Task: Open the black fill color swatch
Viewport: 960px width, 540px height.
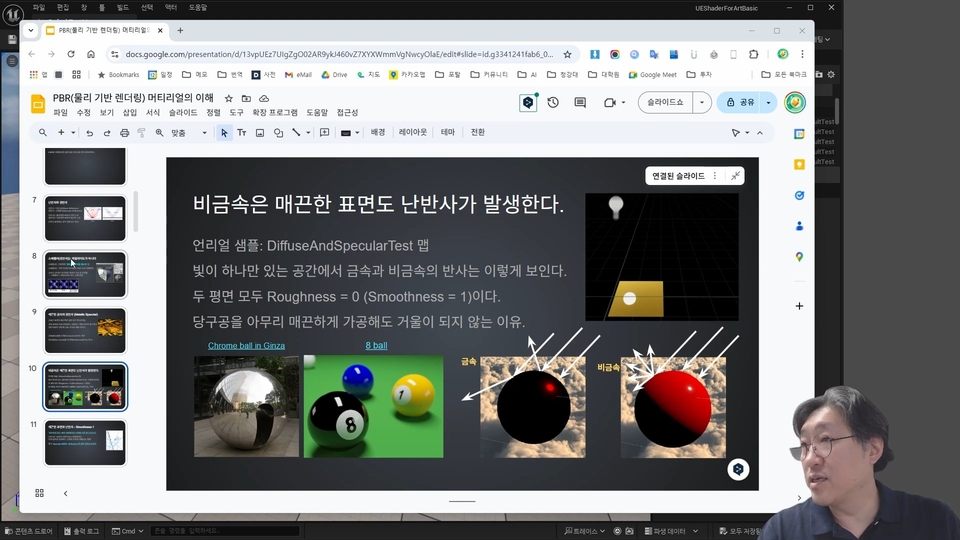Action: click(x=346, y=132)
